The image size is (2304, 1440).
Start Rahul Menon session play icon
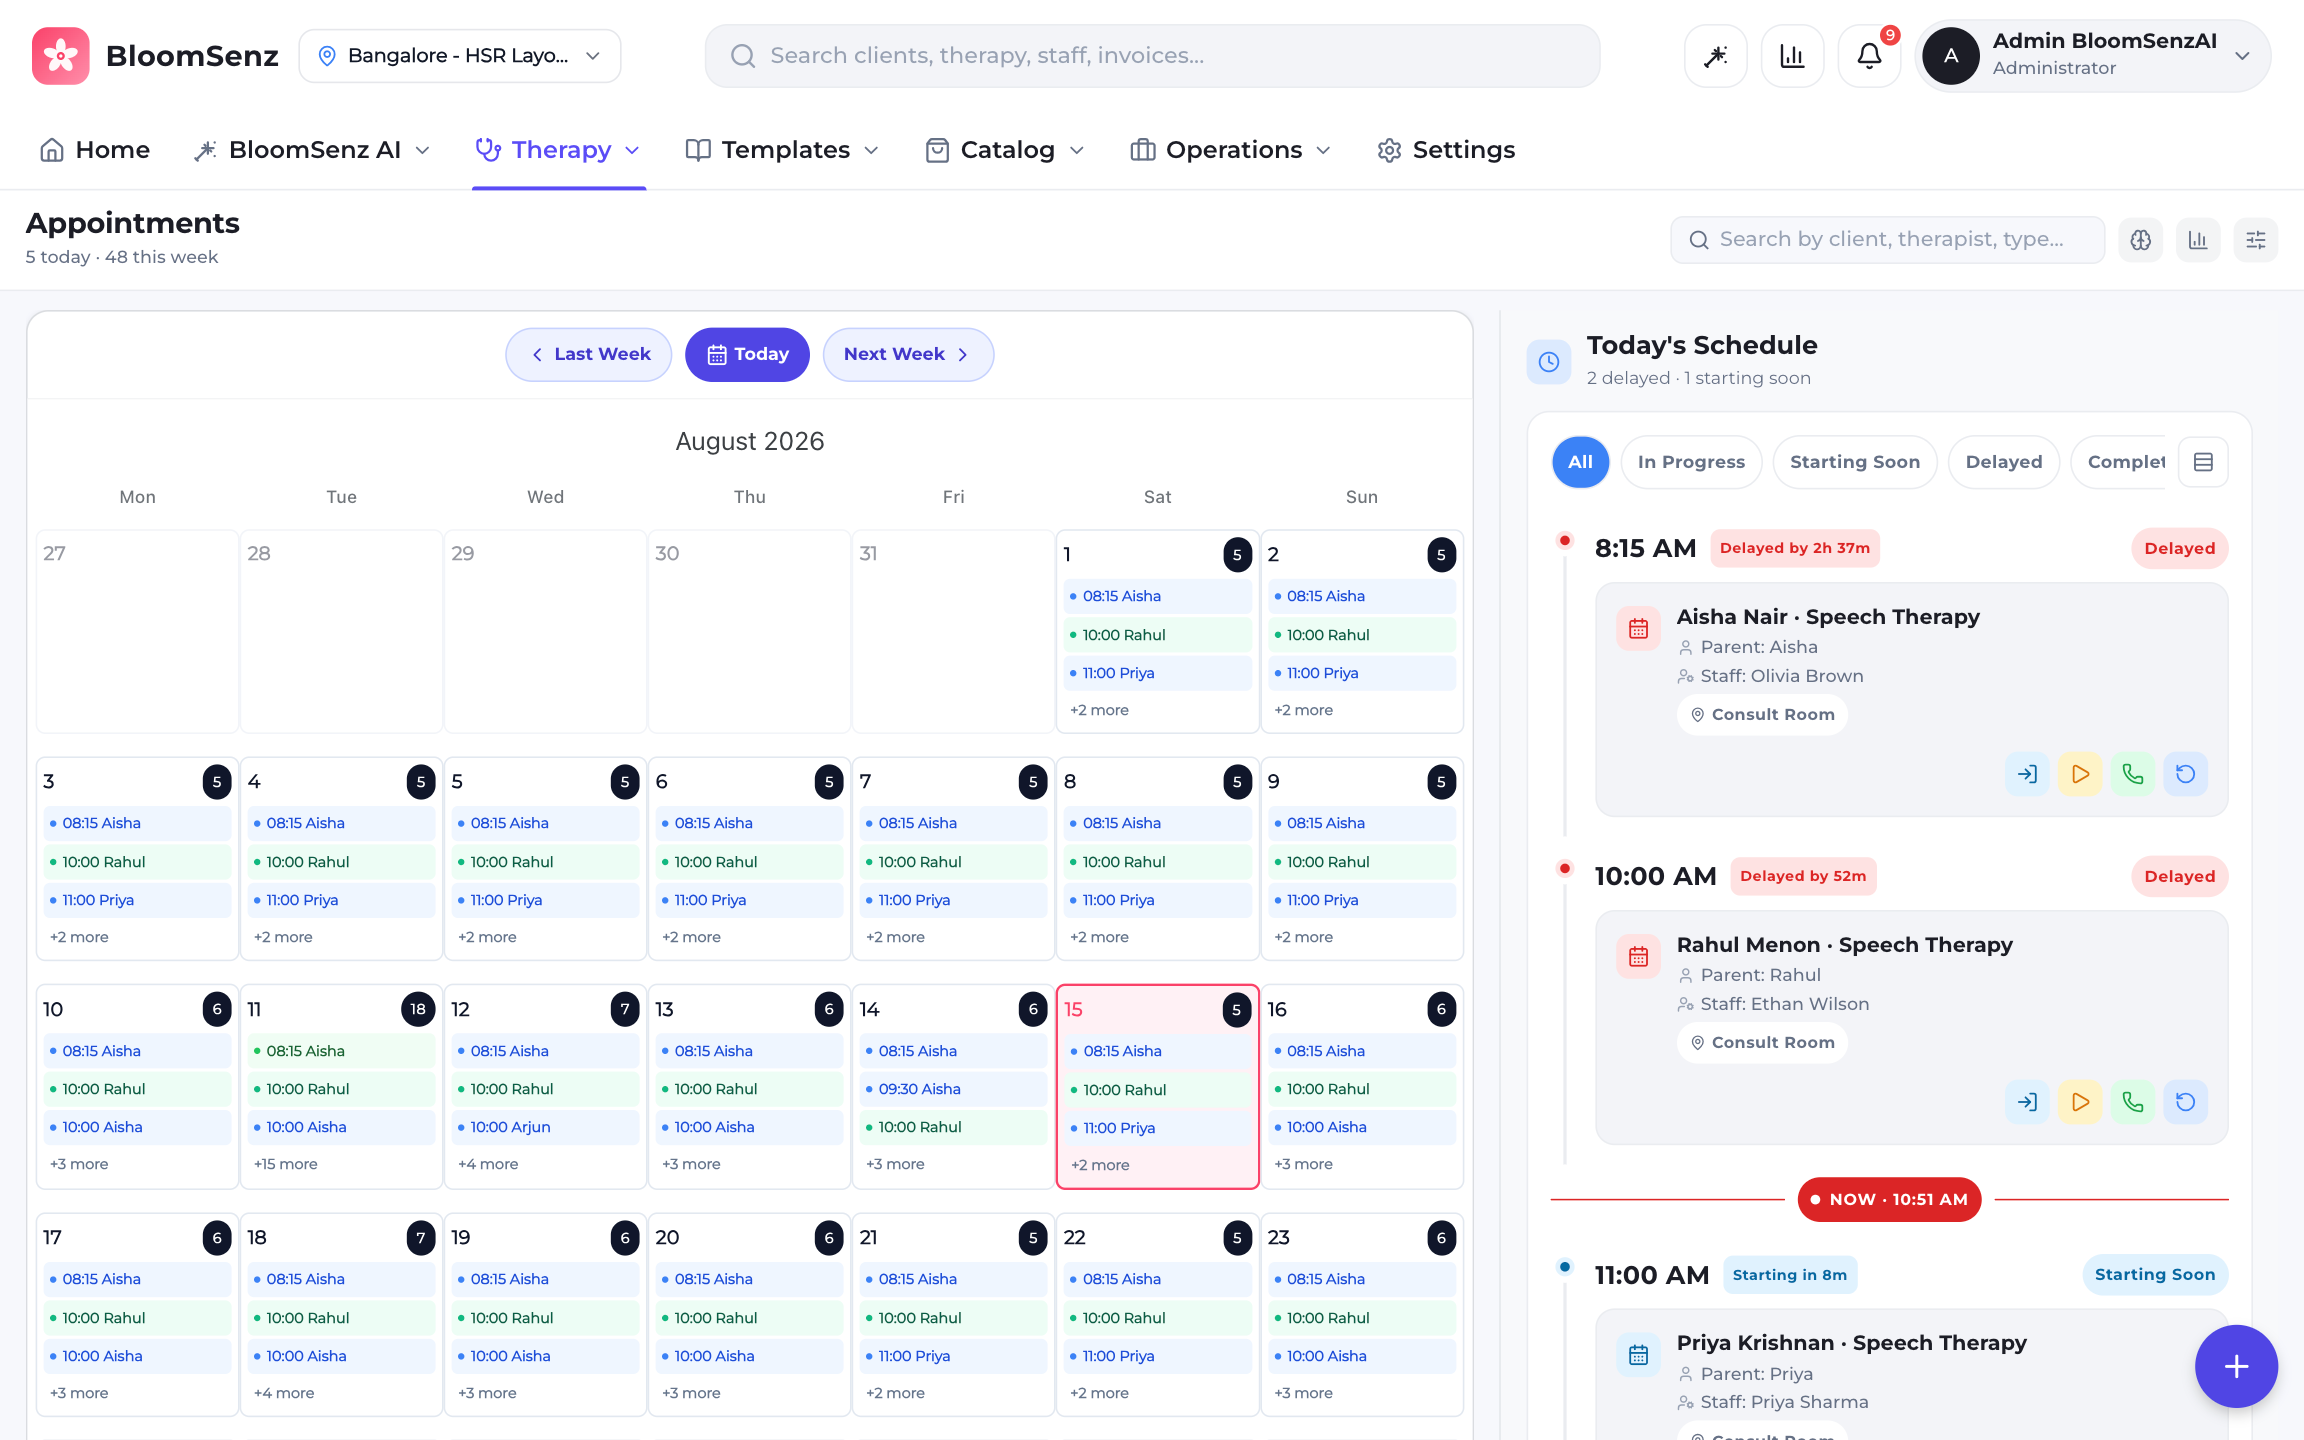2080,1102
